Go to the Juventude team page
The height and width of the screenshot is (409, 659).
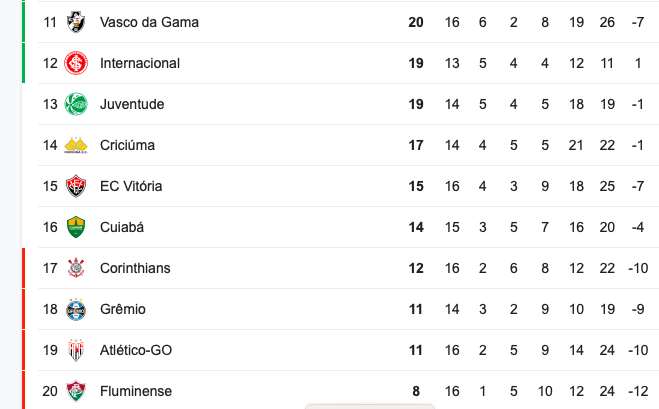(132, 104)
